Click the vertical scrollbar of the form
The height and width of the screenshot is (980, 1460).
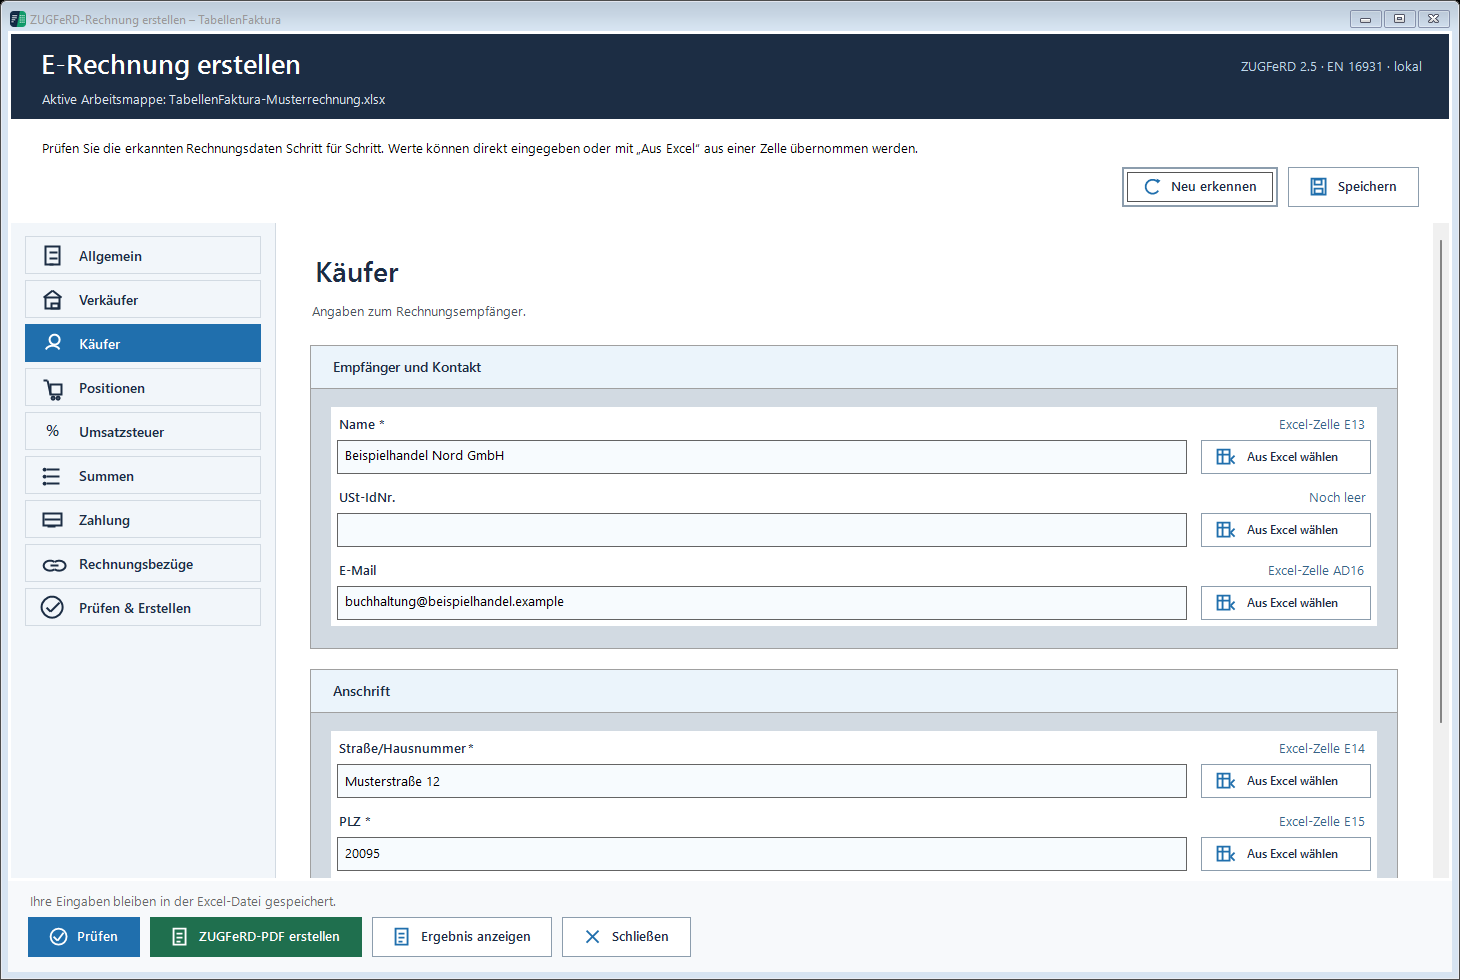1441,480
